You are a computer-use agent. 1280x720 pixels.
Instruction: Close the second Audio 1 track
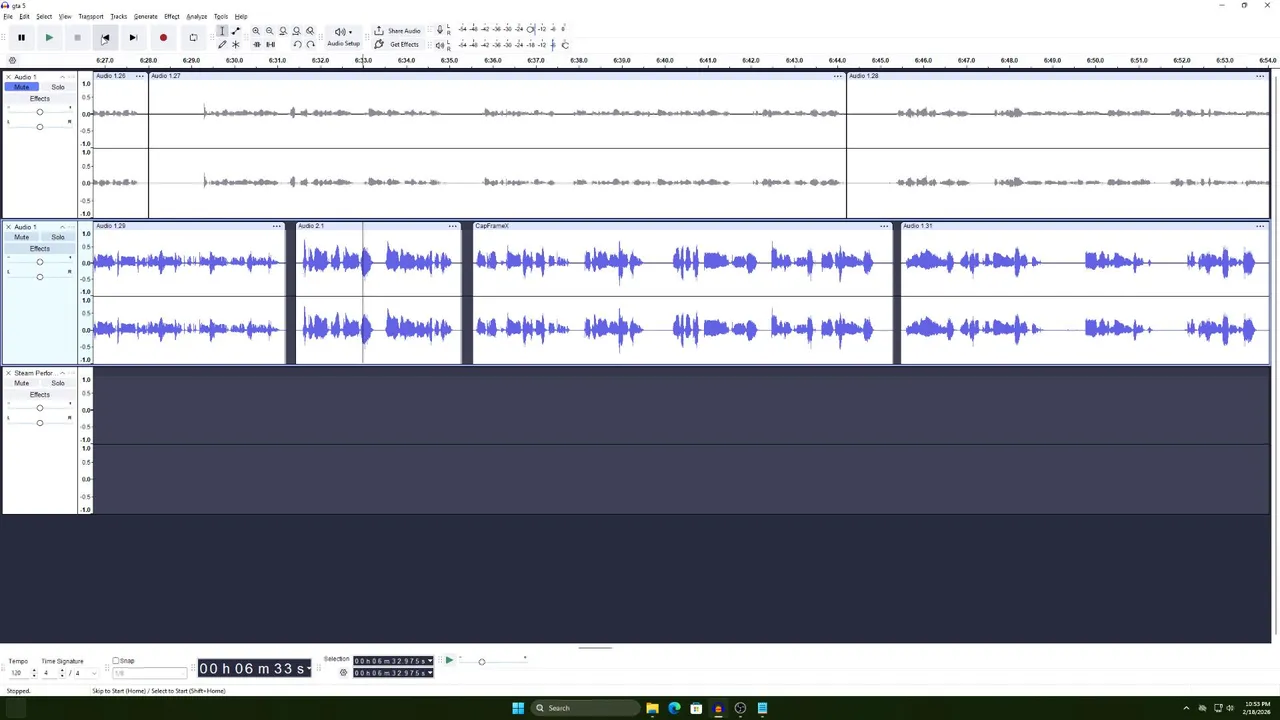tap(9, 227)
